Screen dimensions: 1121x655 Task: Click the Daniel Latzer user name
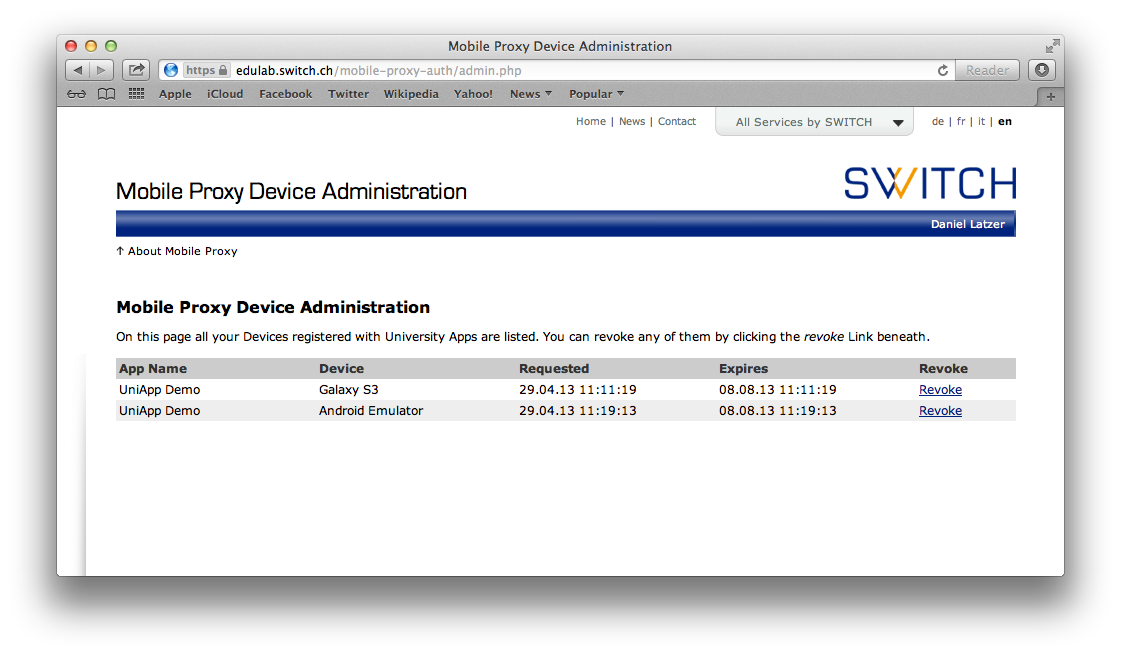pyautogui.click(x=967, y=224)
